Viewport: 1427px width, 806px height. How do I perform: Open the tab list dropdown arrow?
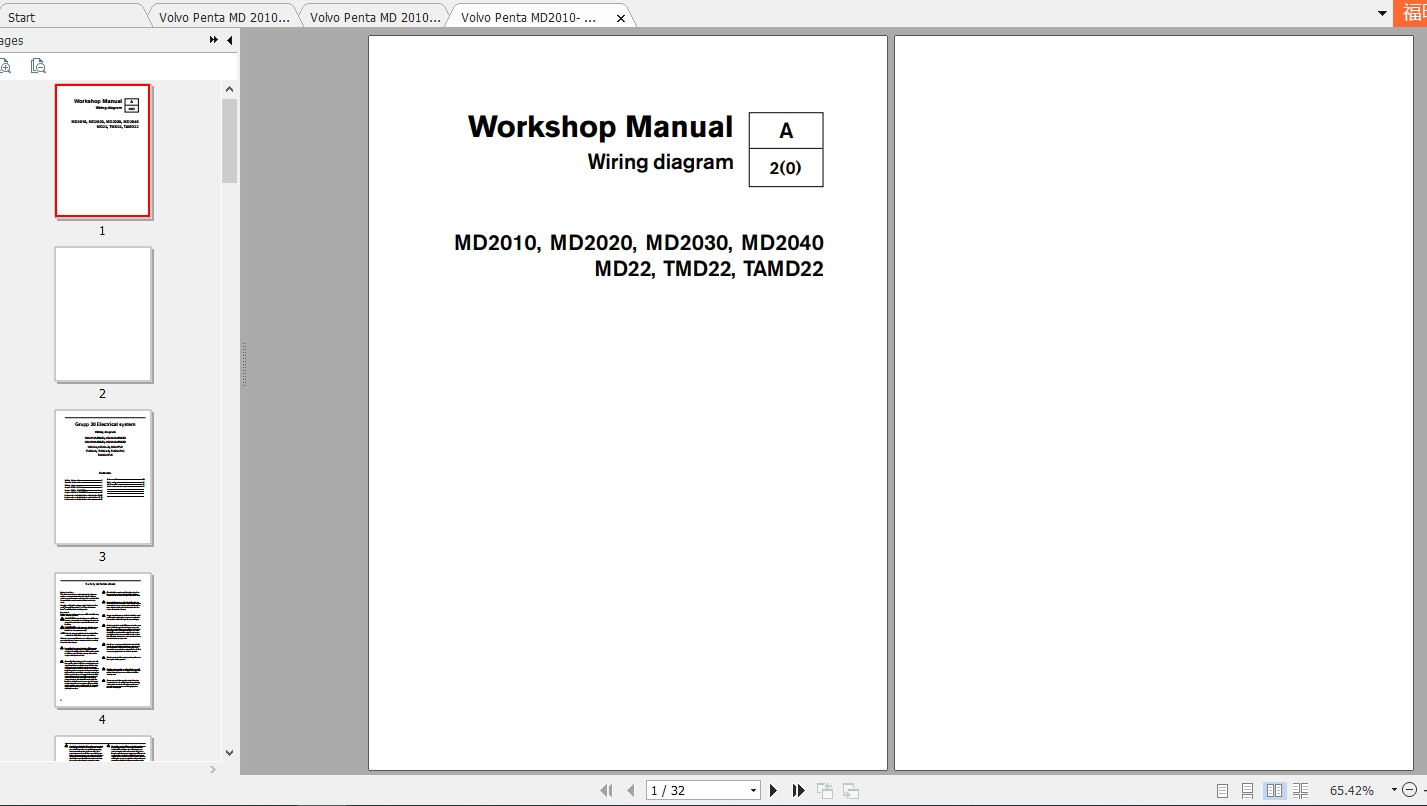pyautogui.click(x=1383, y=14)
